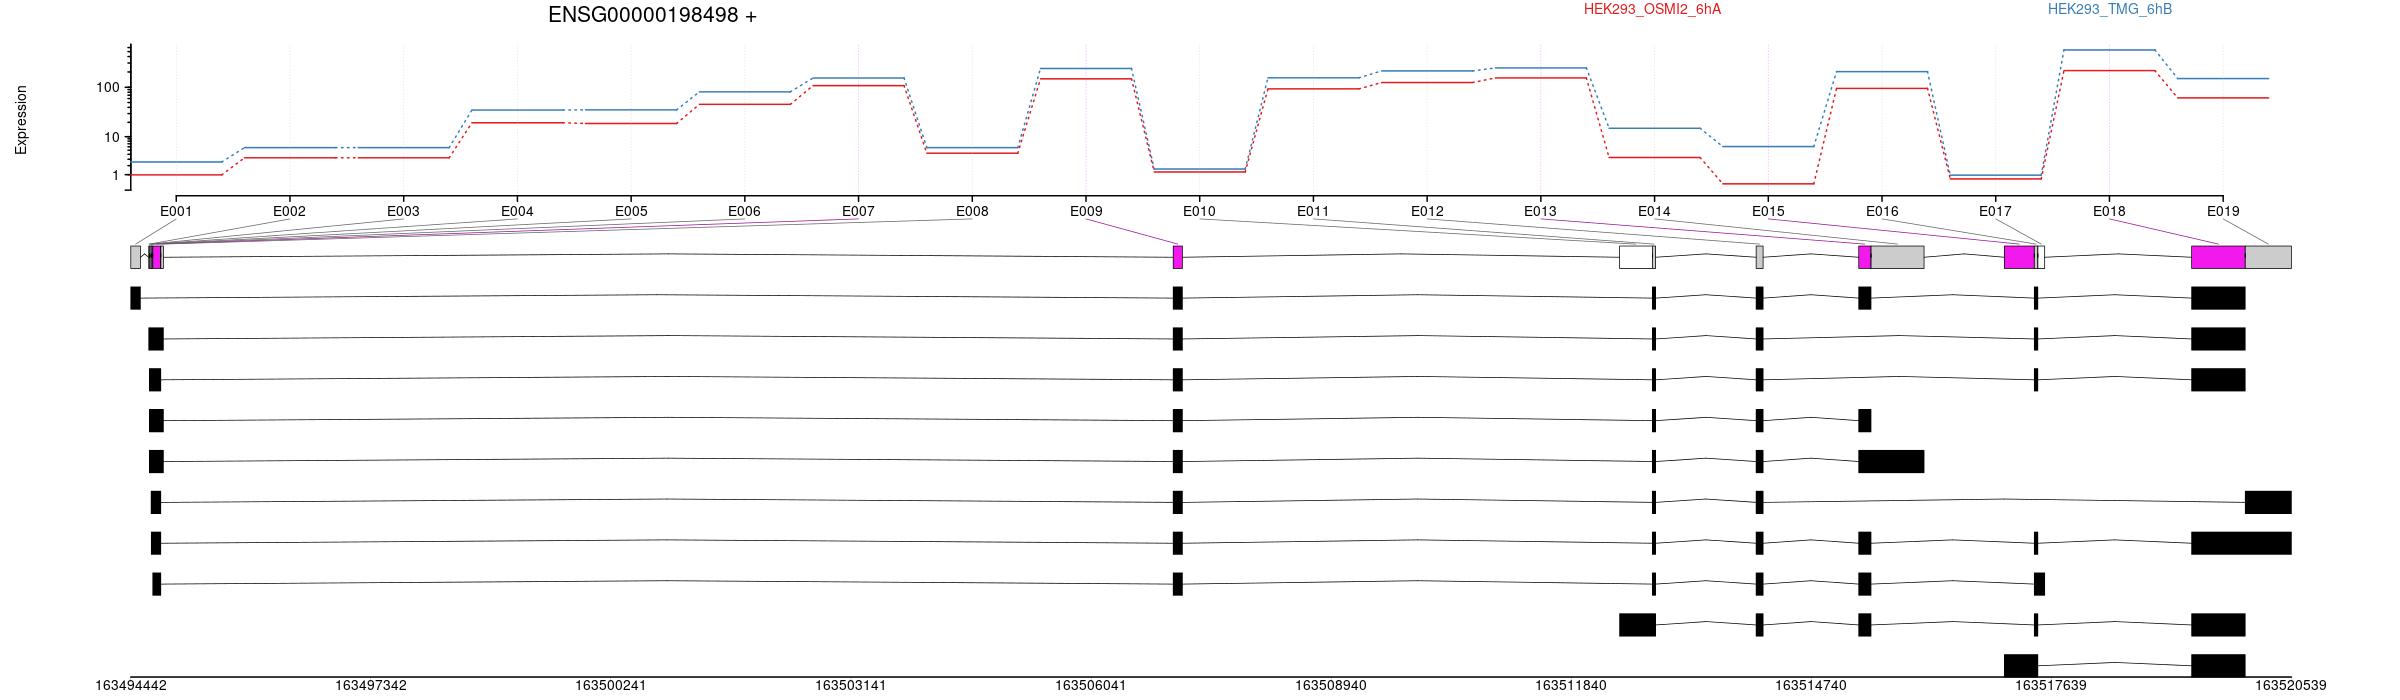Click the gene title ENSG00000198498 +
2400x700 pixels.
coord(652,15)
